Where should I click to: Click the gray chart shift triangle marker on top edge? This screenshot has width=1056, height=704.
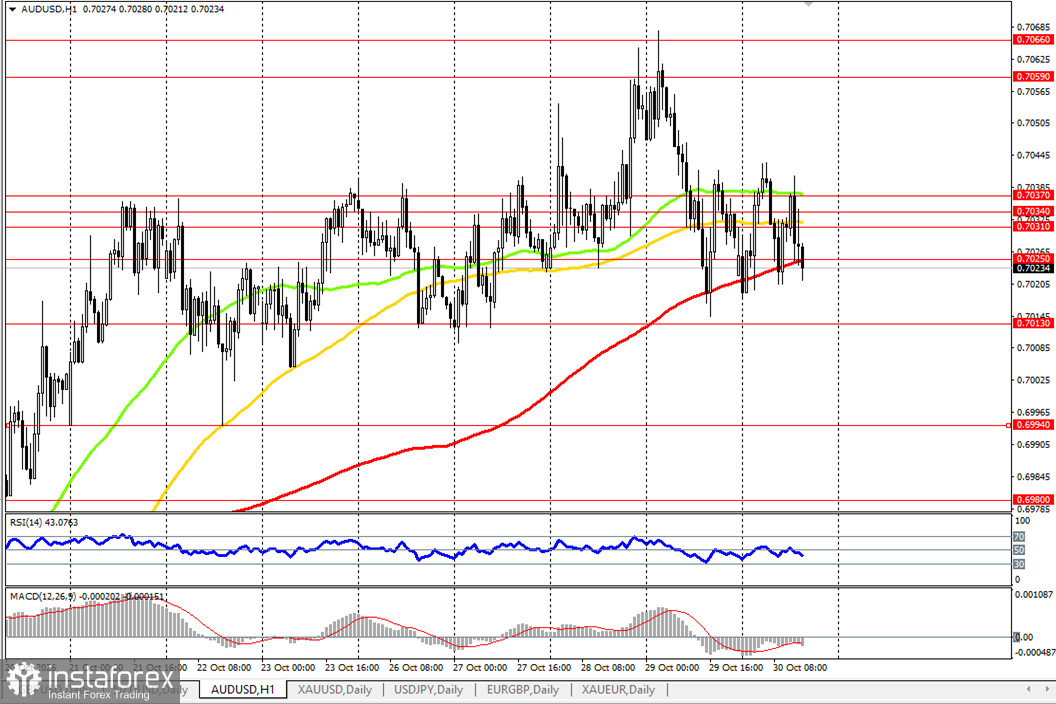point(808,4)
